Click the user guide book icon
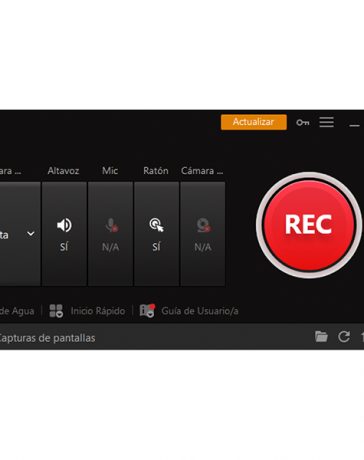This screenshot has width=364, height=460. [x=147, y=310]
